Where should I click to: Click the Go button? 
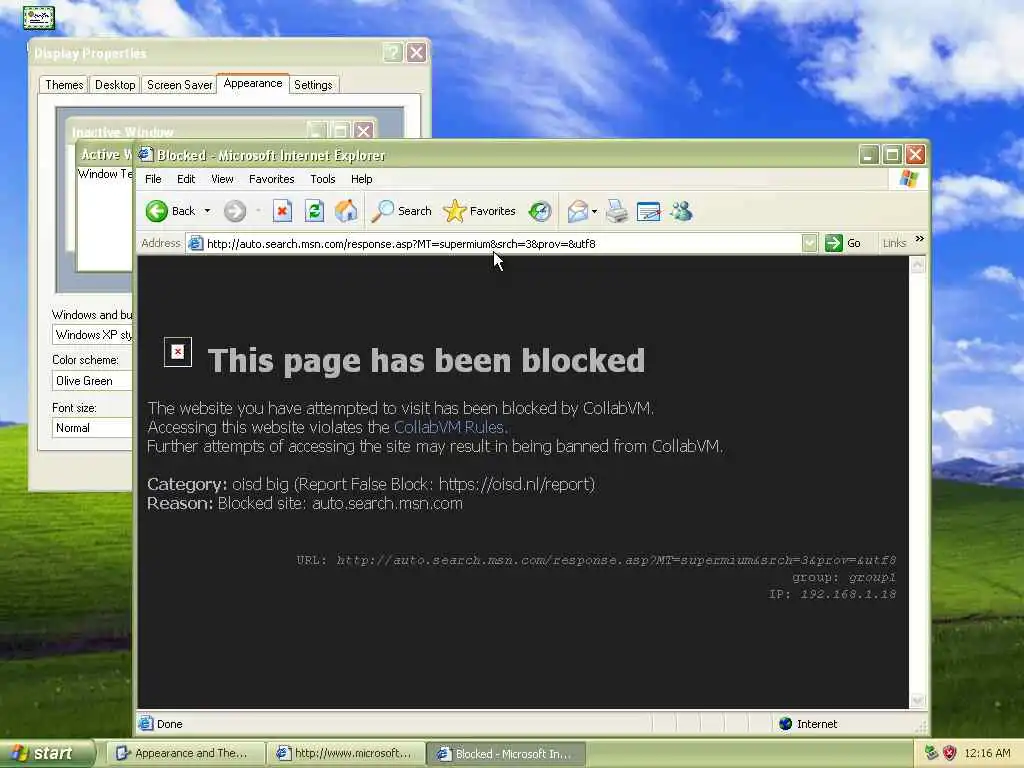[844, 243]
